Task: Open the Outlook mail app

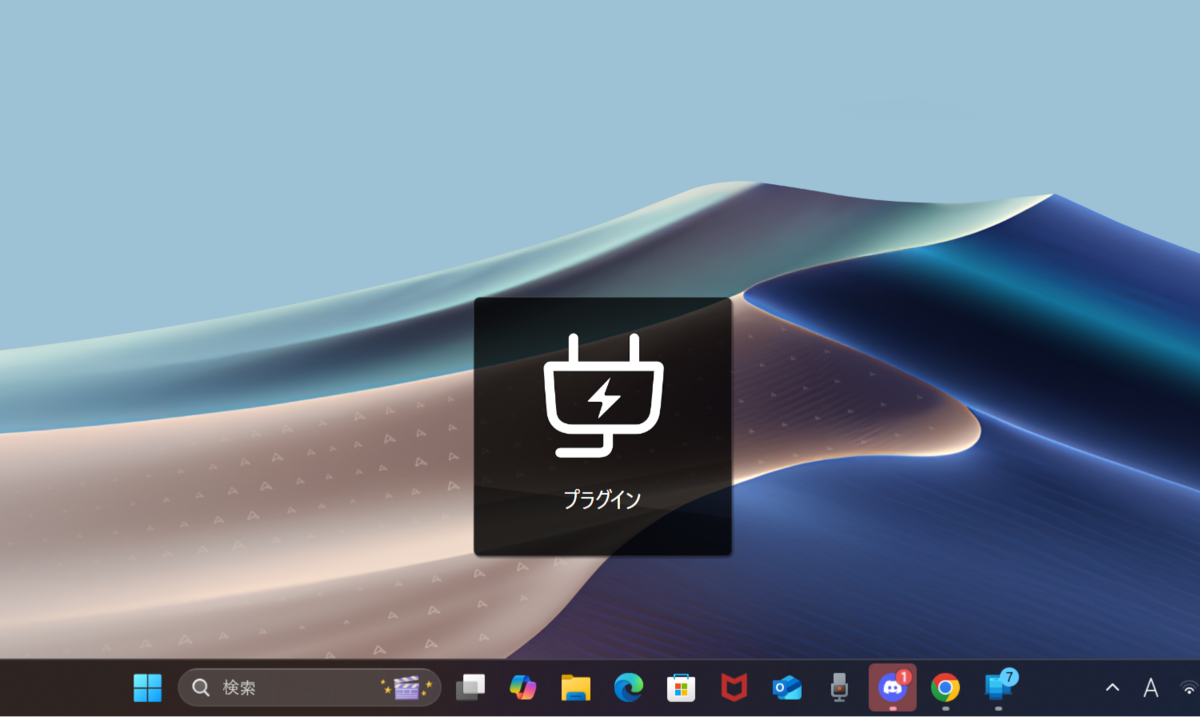Action: (787, 688)
